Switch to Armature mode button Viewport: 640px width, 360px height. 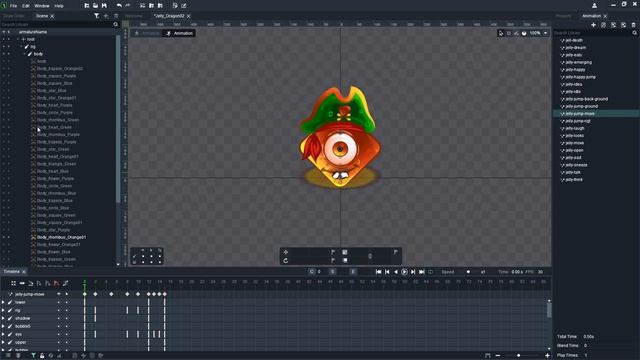[147, 33]
